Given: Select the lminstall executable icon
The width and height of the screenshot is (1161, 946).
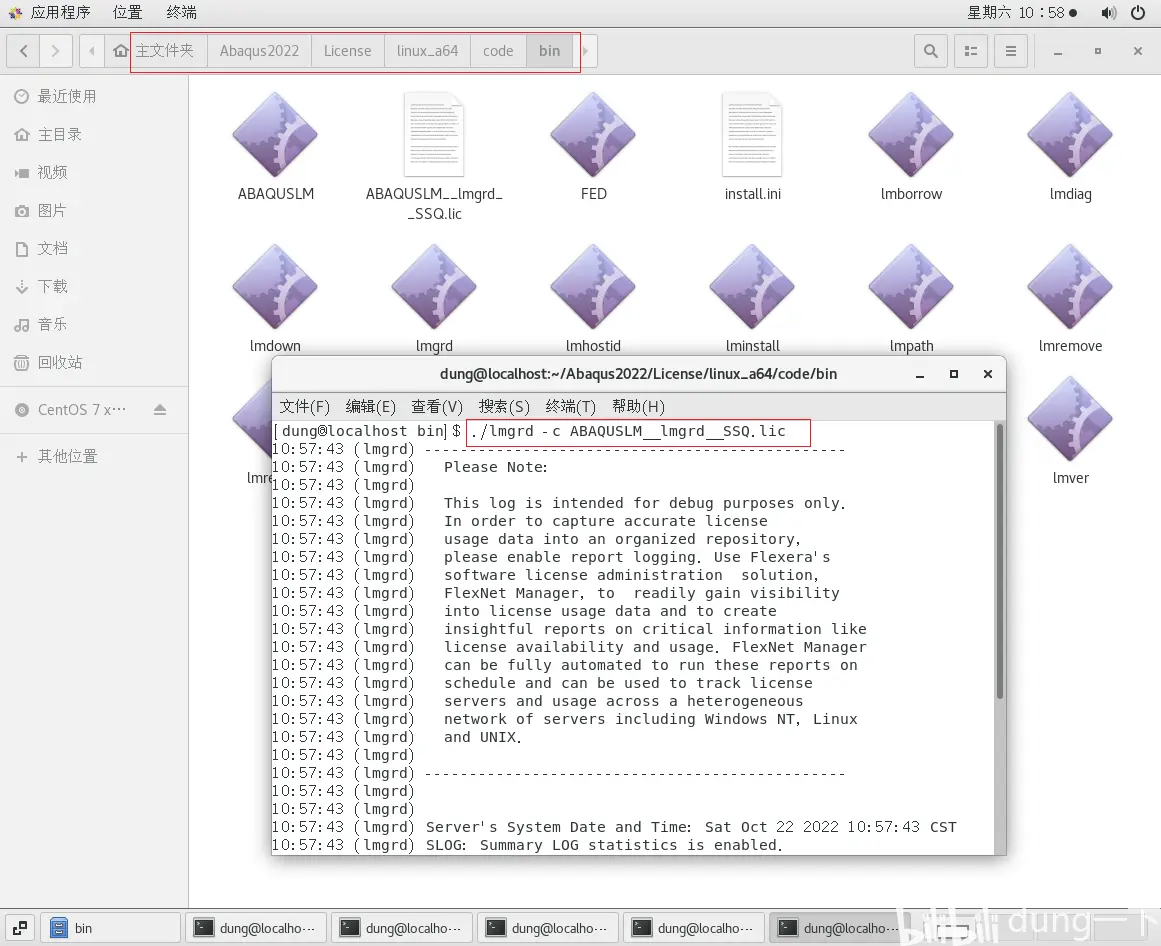Looking at the screenshot, I should (752, 287).
